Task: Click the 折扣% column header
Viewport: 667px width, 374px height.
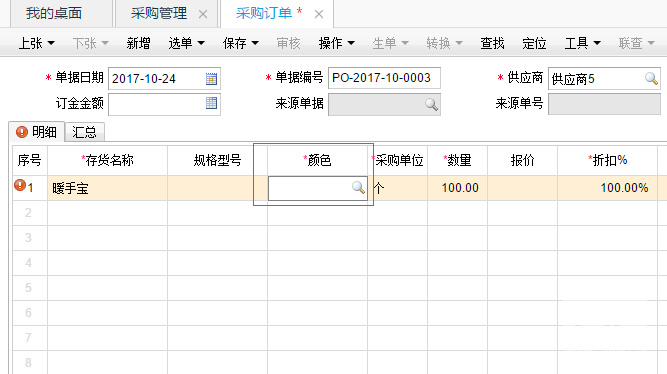Action: tap(607, 160)
